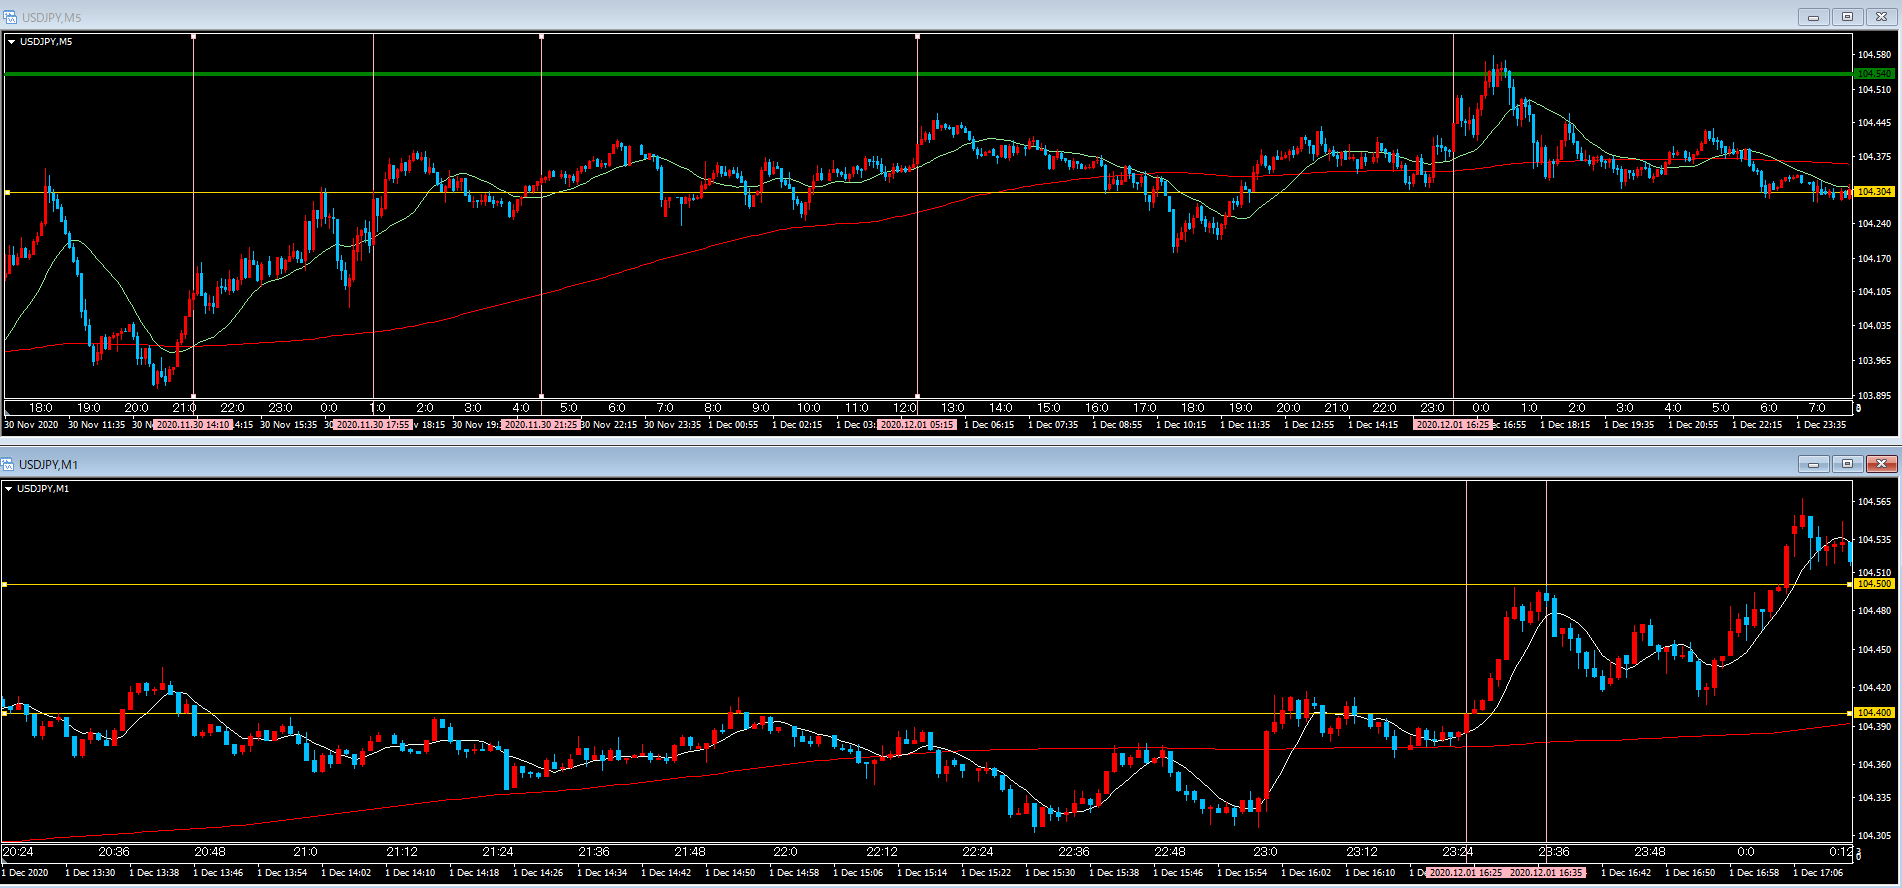Click the chart shift triangle on M5 time axis
This screenshot has height=888, width=1902.
click(x=1857, y=408)
